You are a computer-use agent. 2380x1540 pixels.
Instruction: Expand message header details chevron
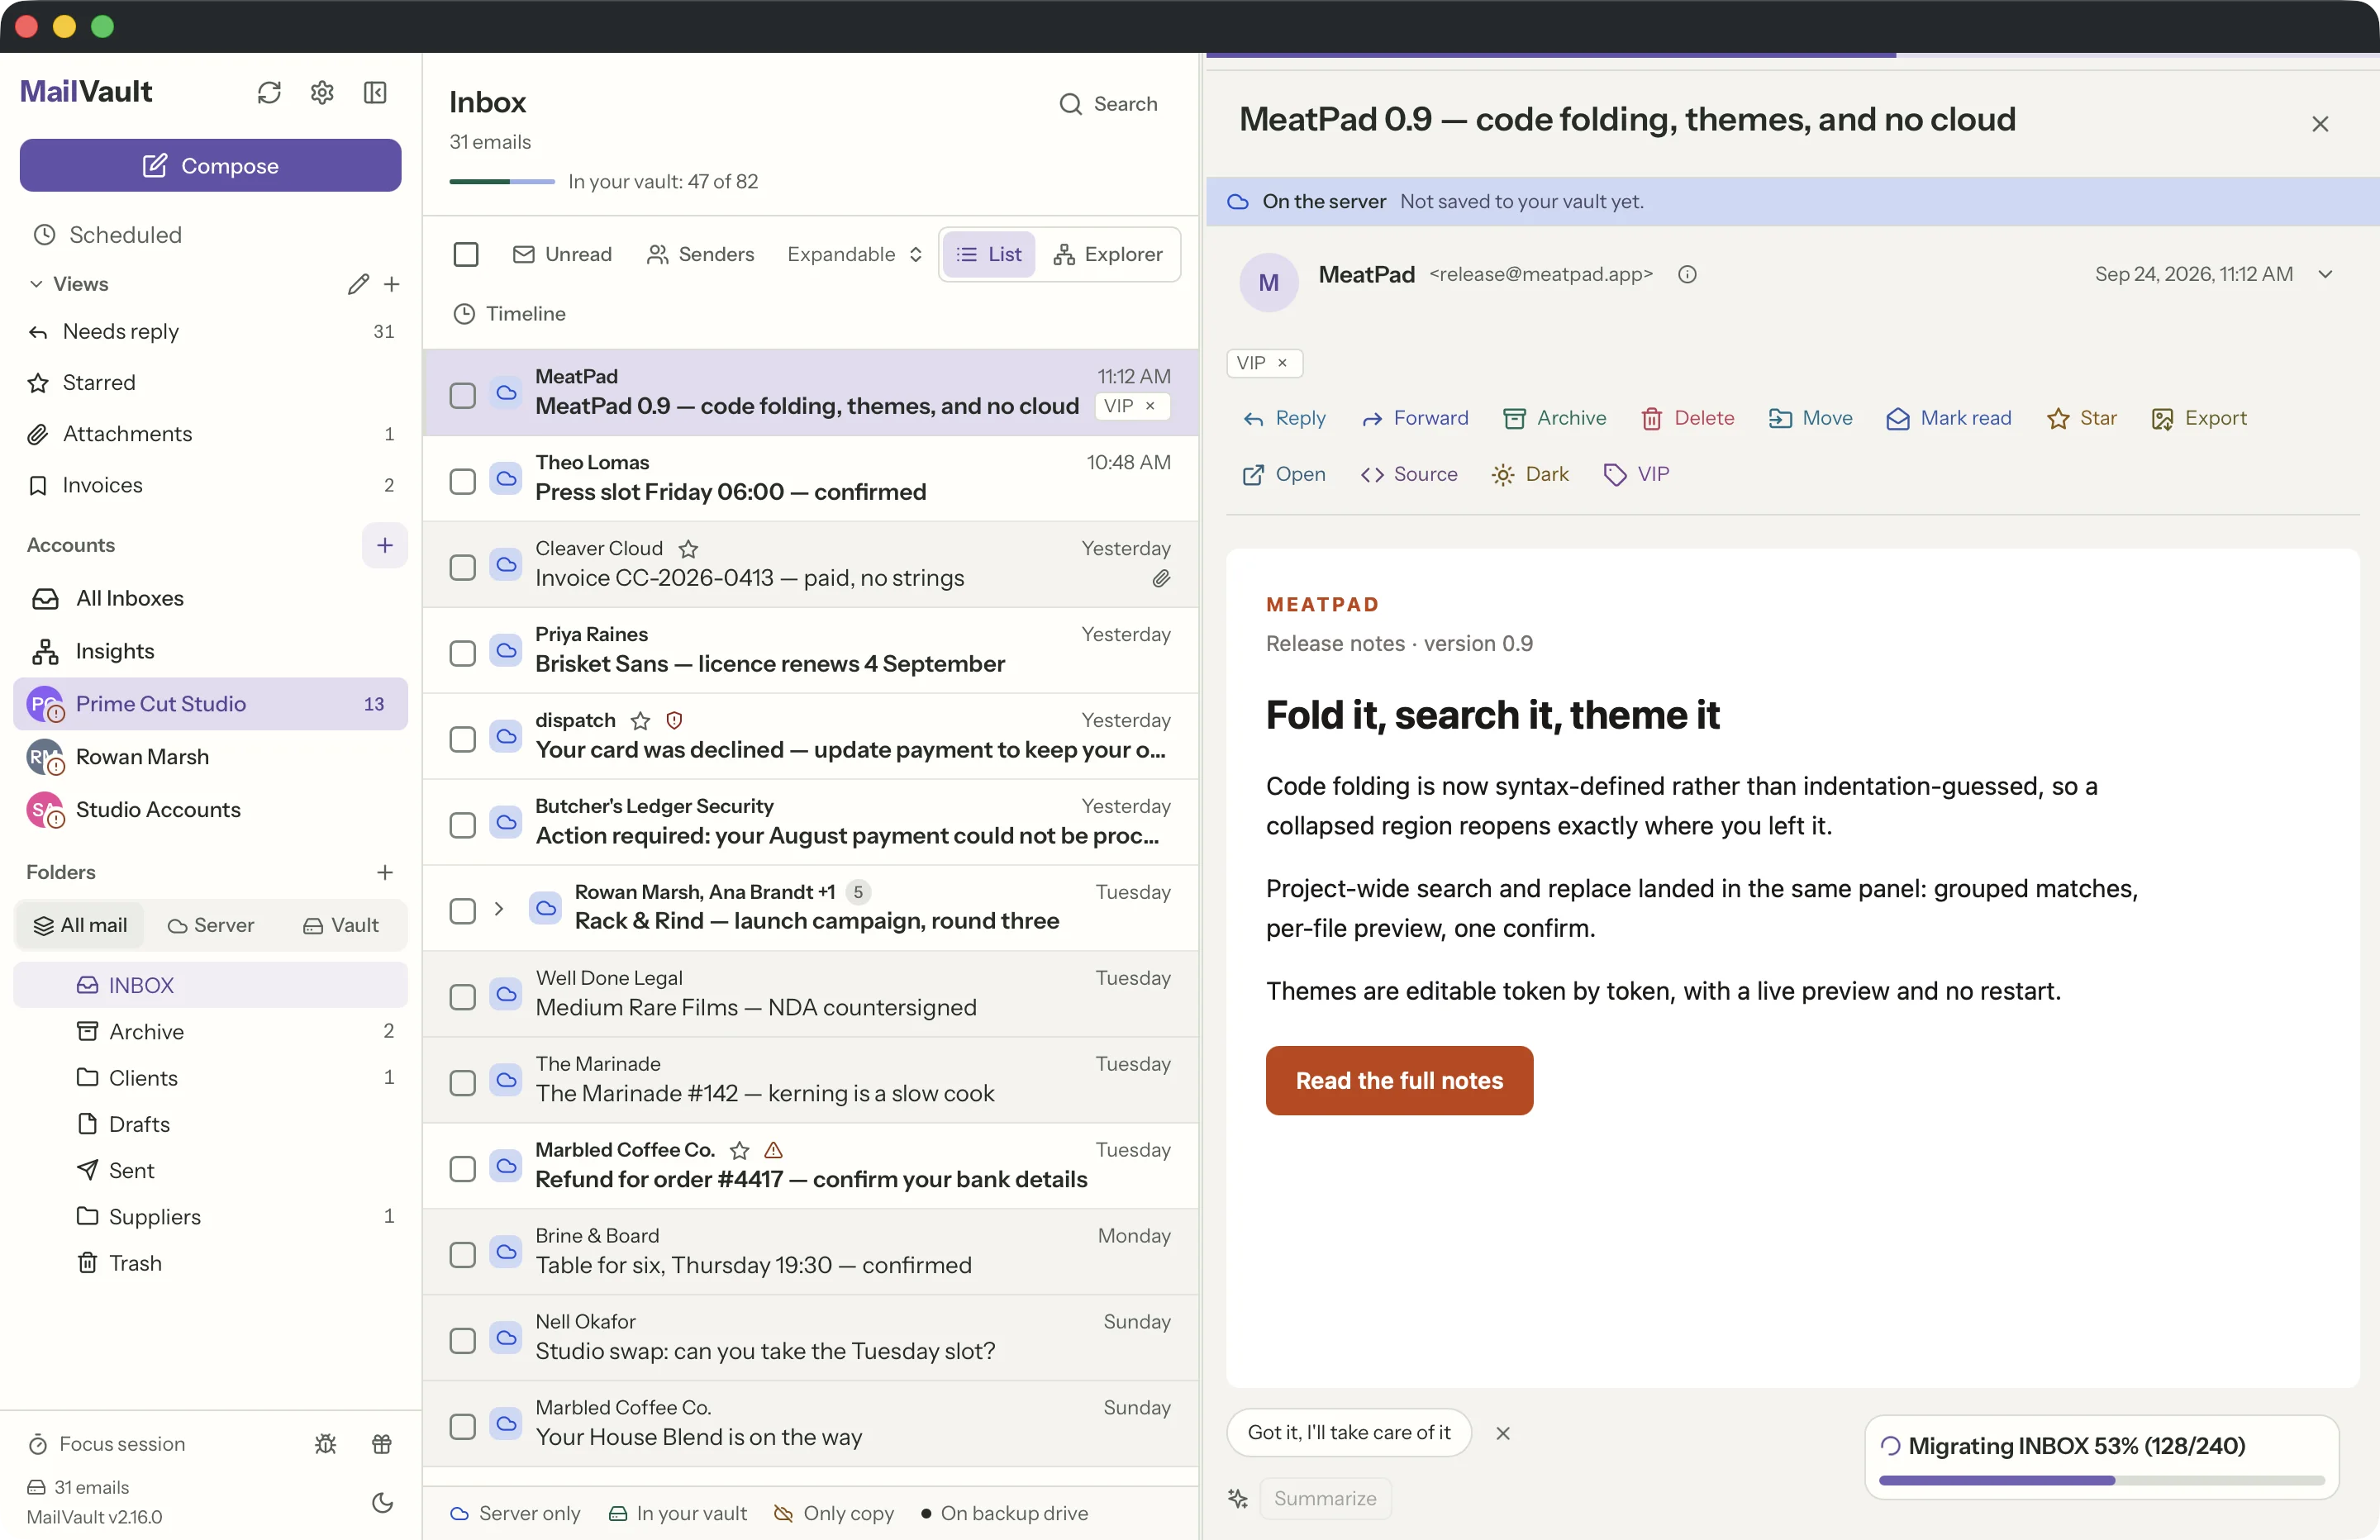(2325, 274)
